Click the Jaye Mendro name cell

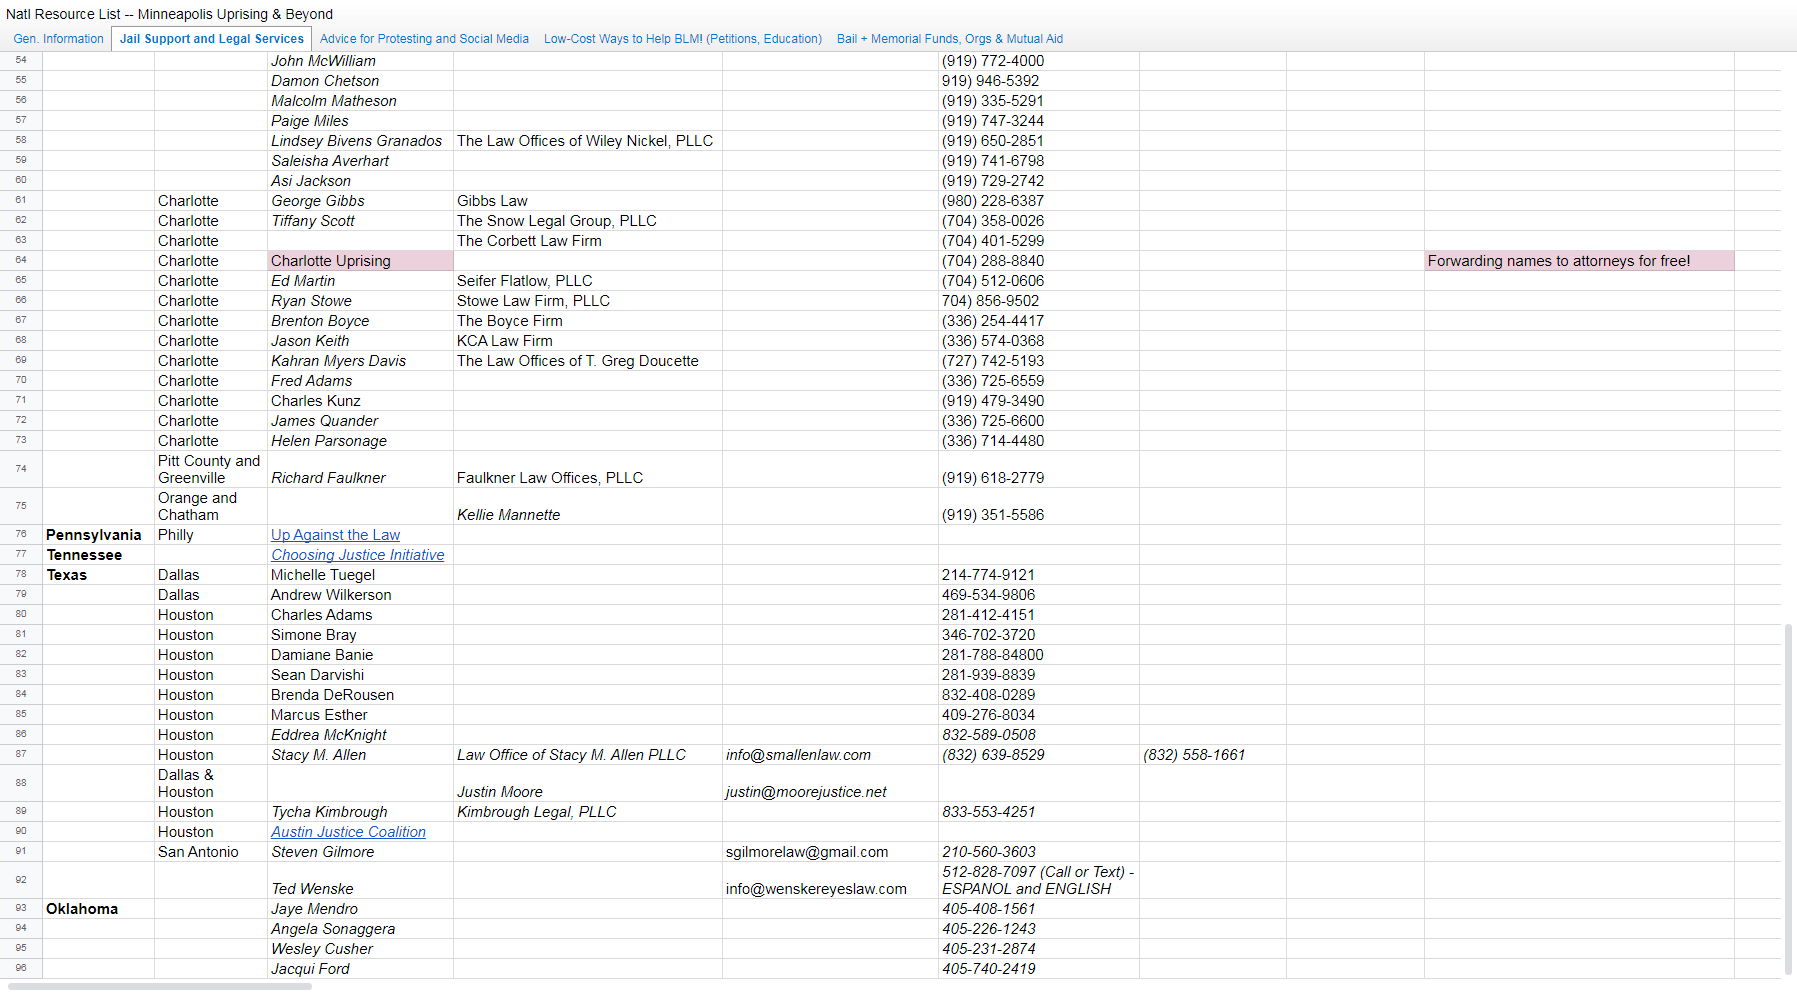tap(360, 909)
